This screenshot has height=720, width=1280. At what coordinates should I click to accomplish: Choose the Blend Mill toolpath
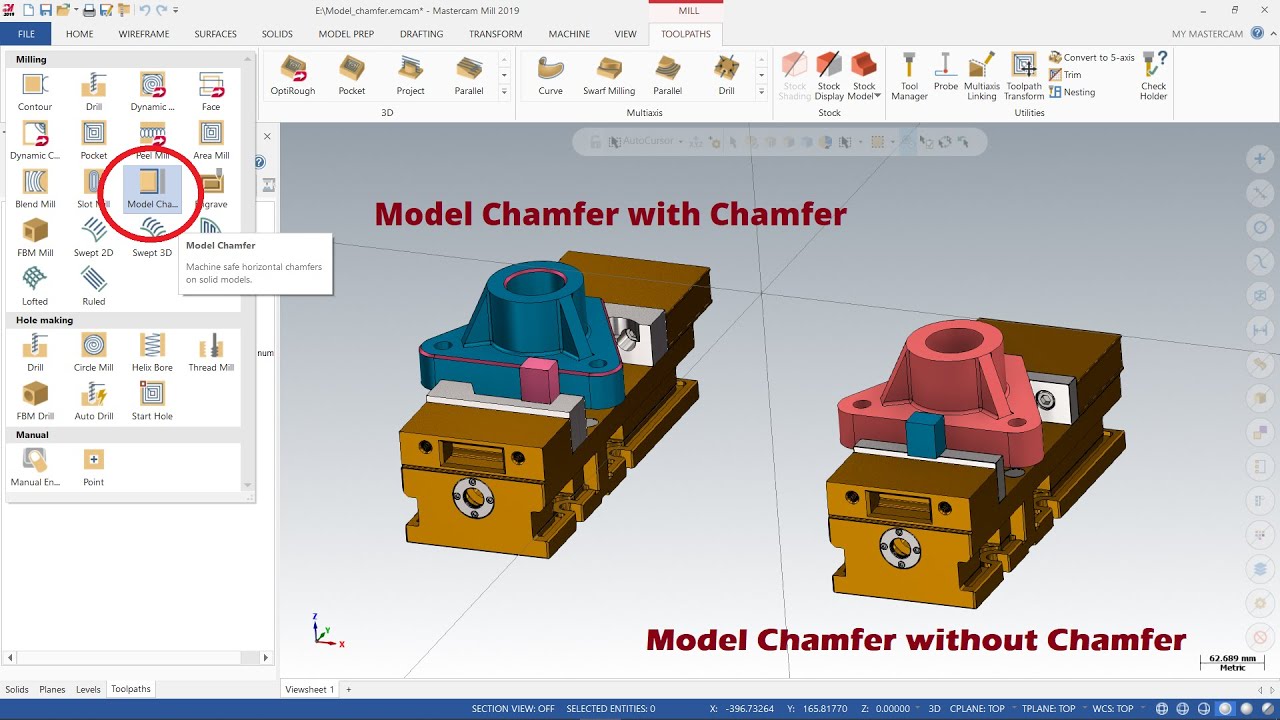pos(35,189)
